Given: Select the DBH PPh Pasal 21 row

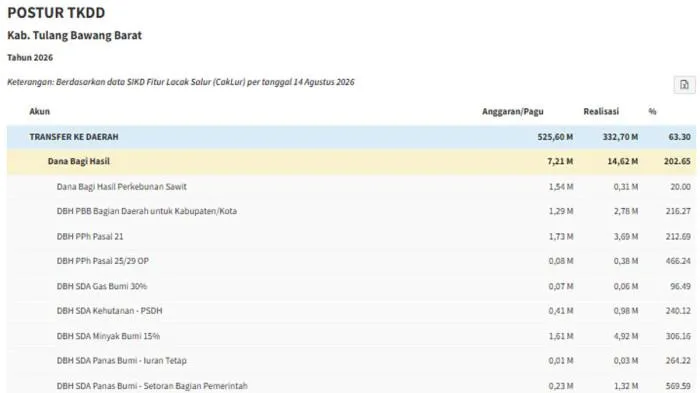Looking at the screenshot, I should [351, 236].
